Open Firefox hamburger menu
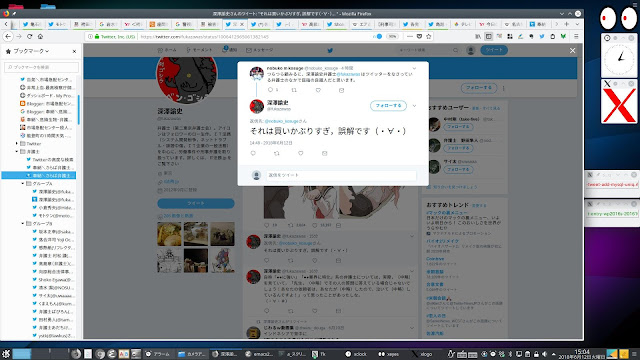640x360 pixels. 576,36
